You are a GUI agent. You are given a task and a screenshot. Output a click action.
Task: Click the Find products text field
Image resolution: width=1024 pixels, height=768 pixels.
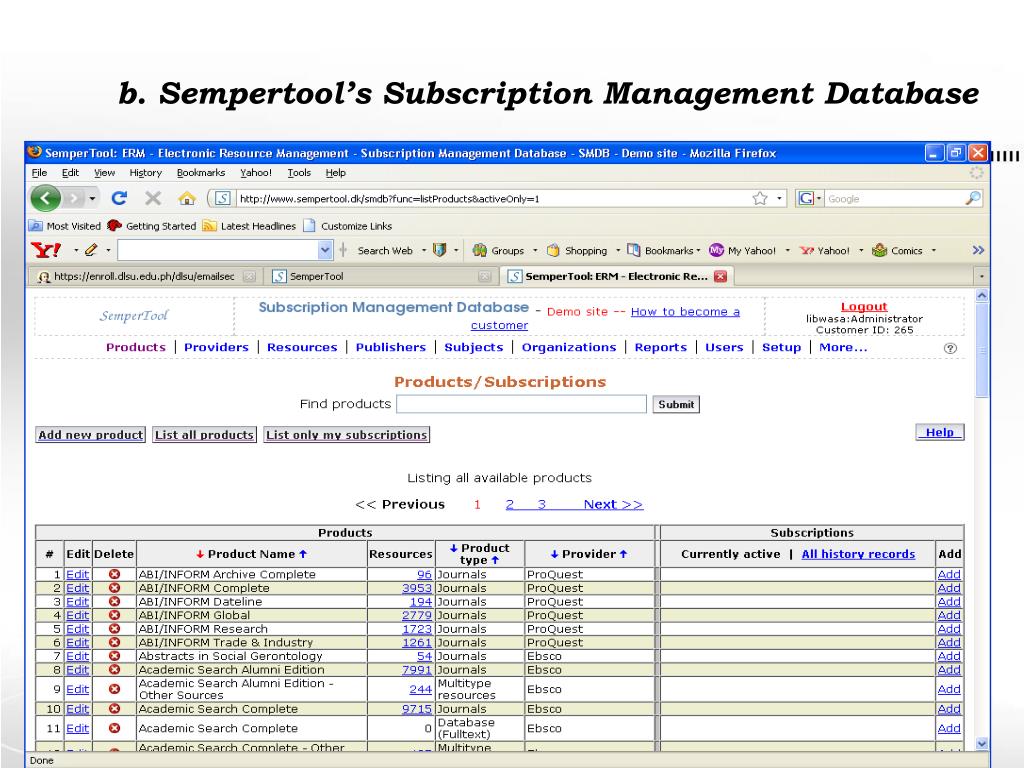point(521,404)
